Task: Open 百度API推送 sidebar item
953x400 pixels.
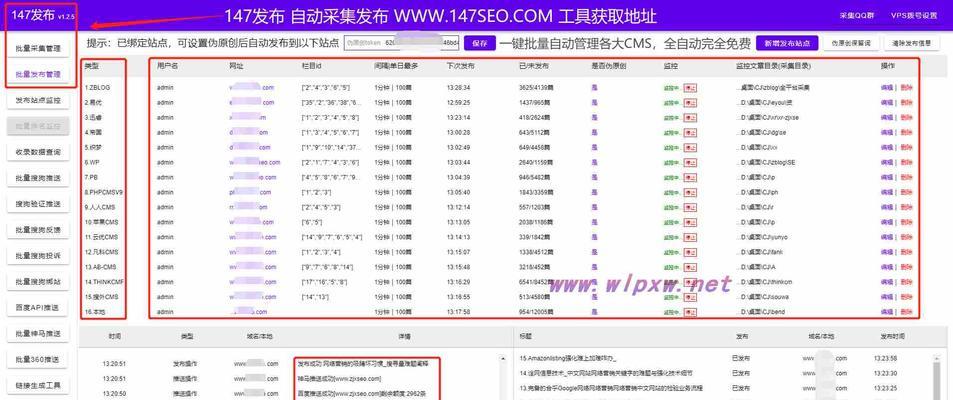Action: point(38,308)
